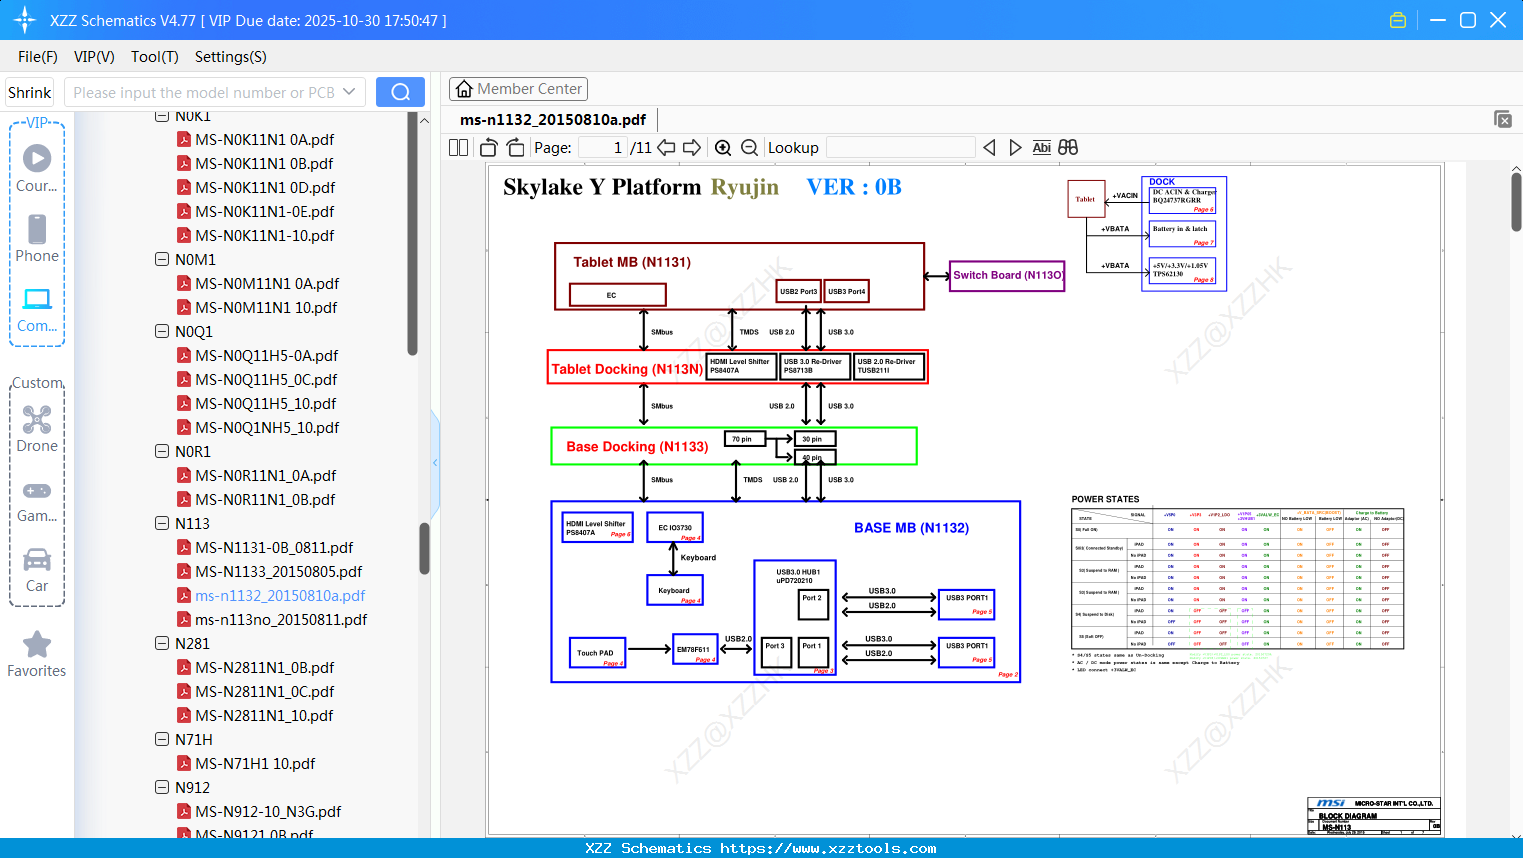Open MS-N1131-0B_0811.pdf

click(274, 547)
